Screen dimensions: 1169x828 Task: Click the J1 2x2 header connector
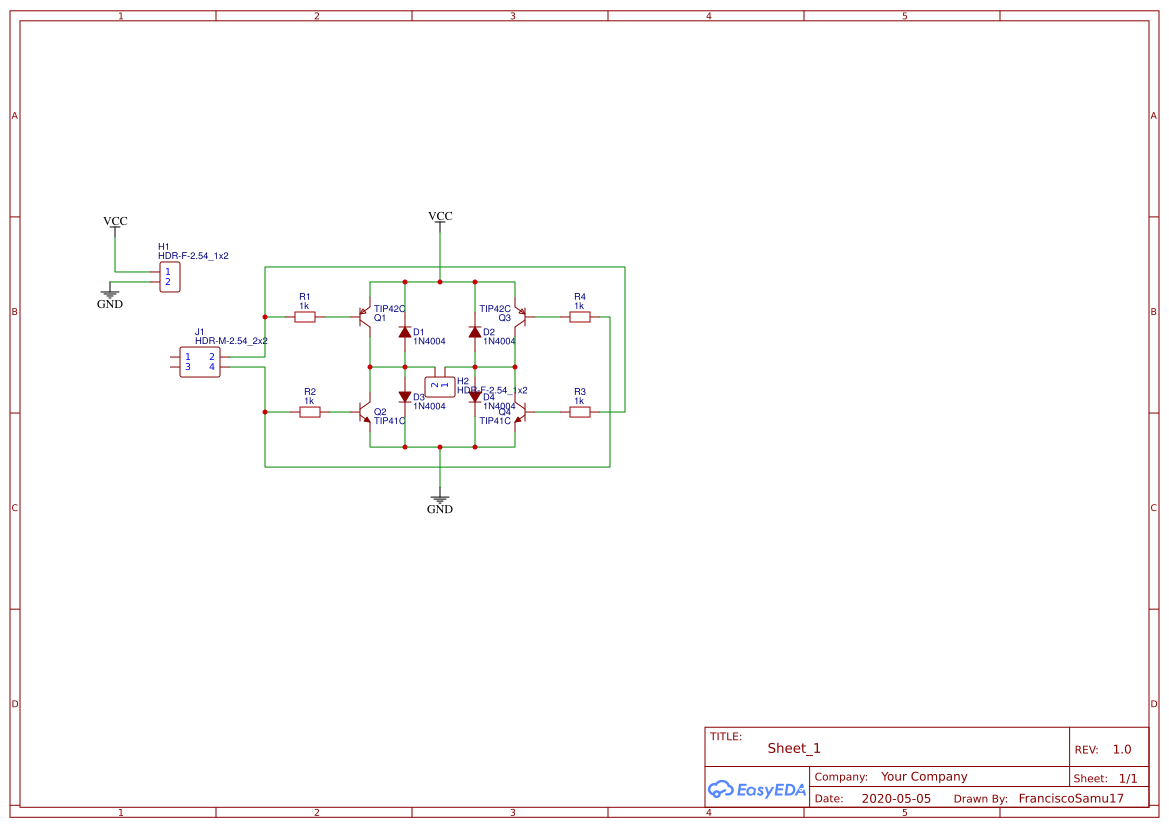[200, 362]
